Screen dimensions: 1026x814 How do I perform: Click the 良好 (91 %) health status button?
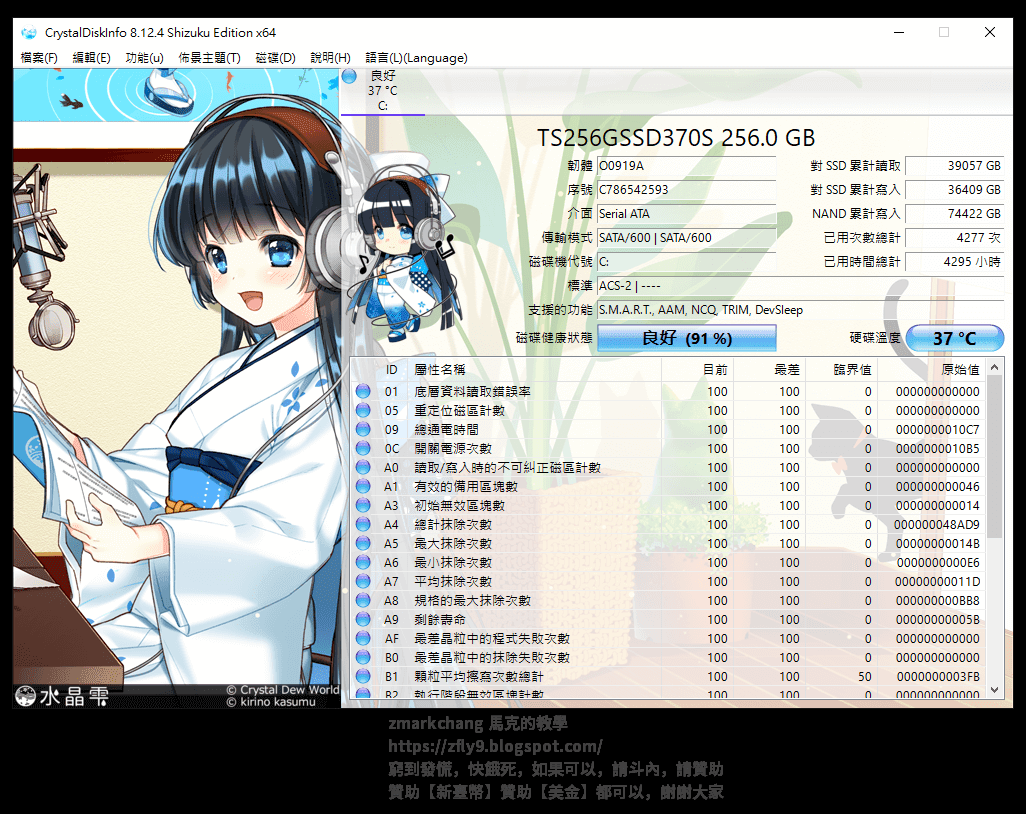click(686, 338)
